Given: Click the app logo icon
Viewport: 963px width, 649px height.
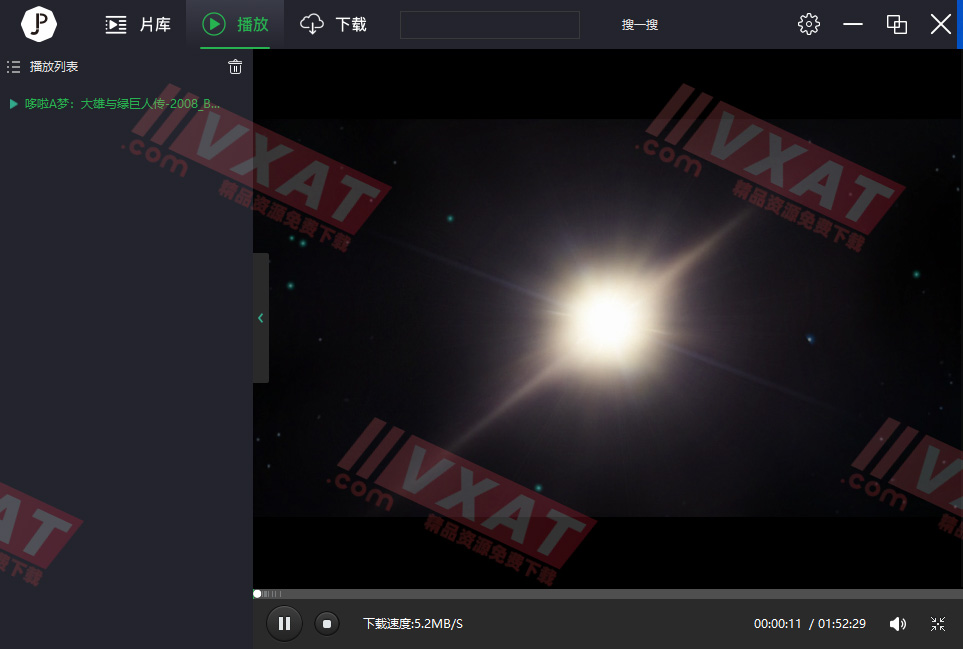Looking at the screenshot, I should tap(39, 24).
